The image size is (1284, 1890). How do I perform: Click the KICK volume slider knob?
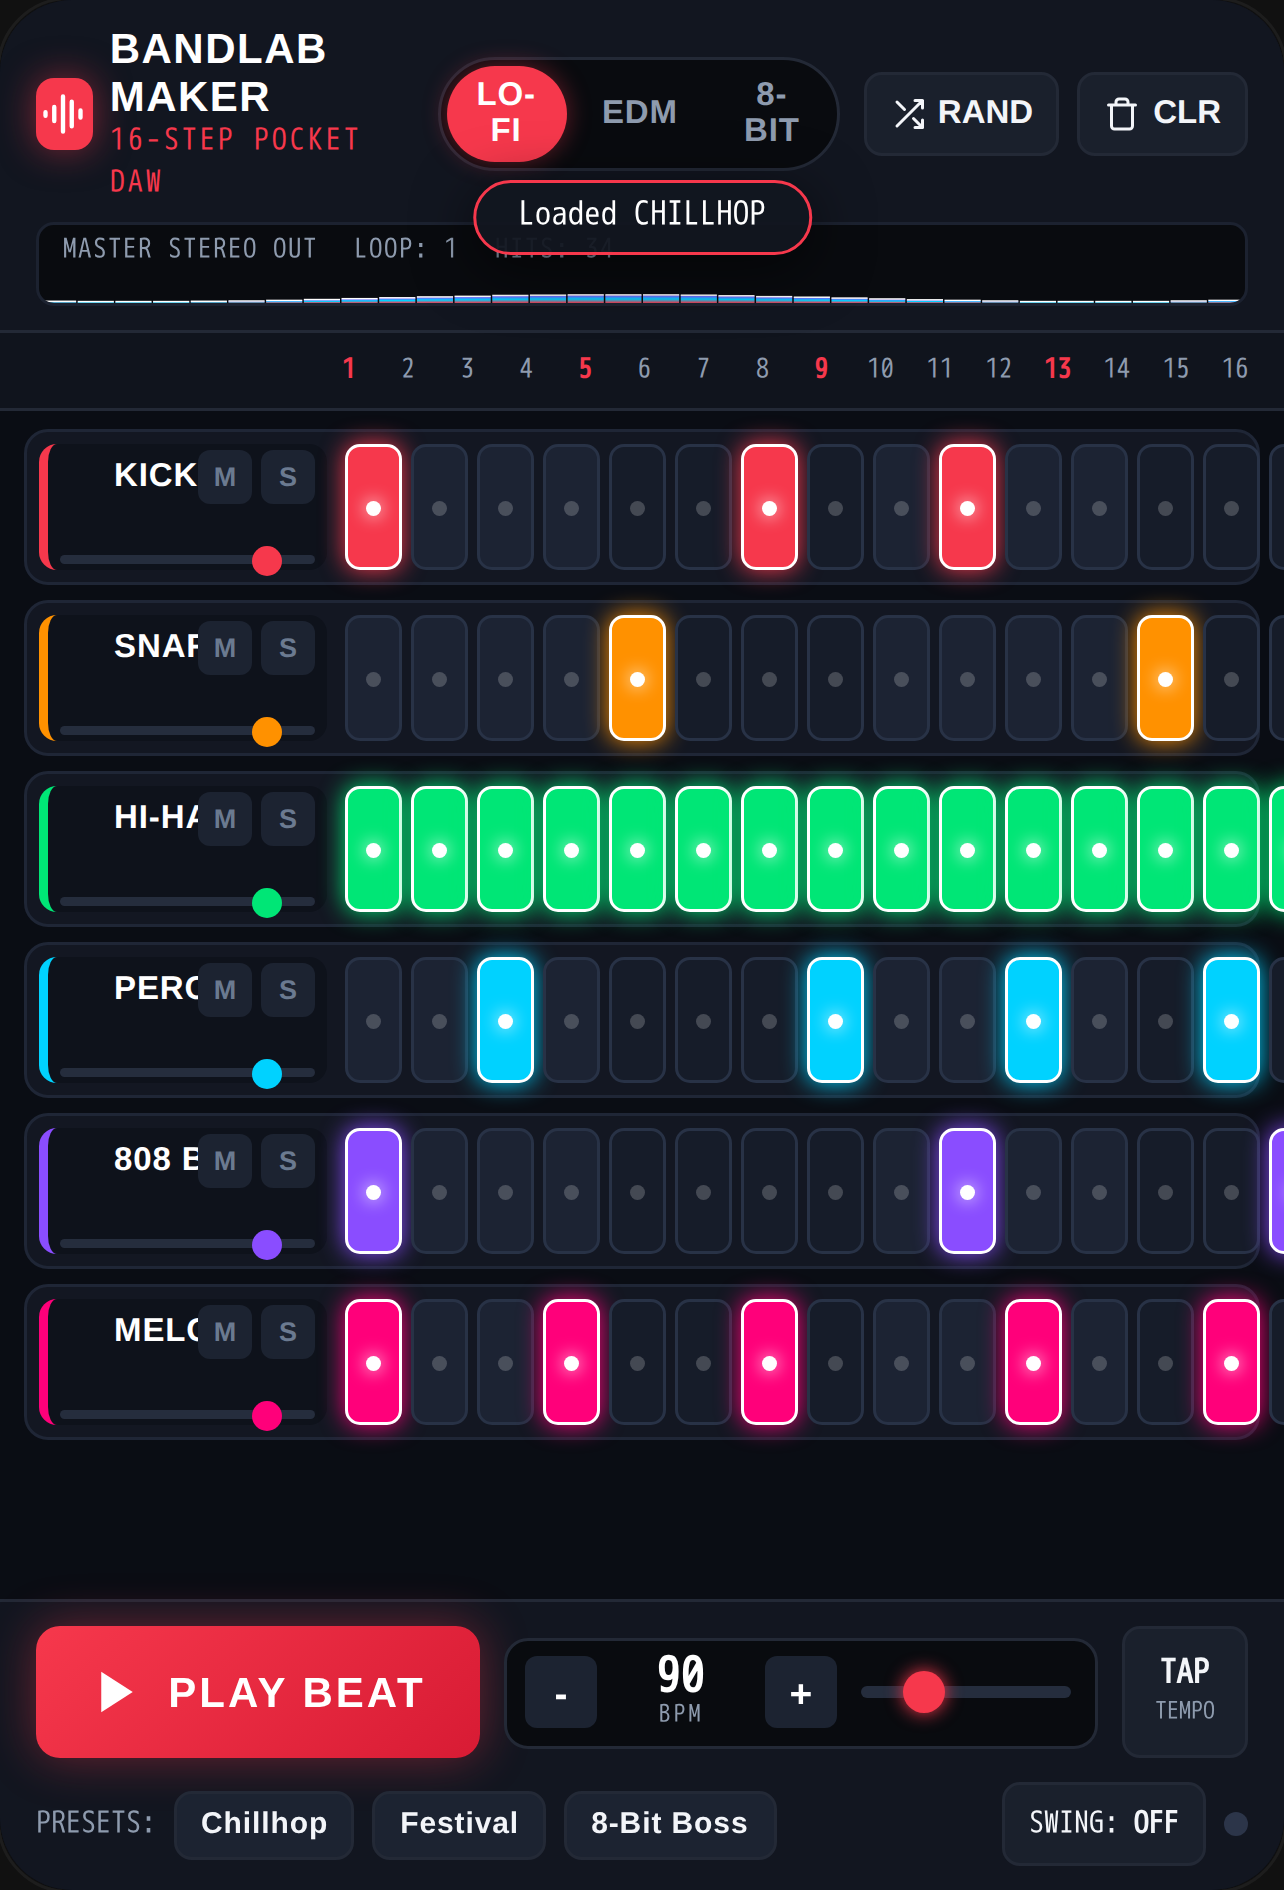(x=267, y=561)
